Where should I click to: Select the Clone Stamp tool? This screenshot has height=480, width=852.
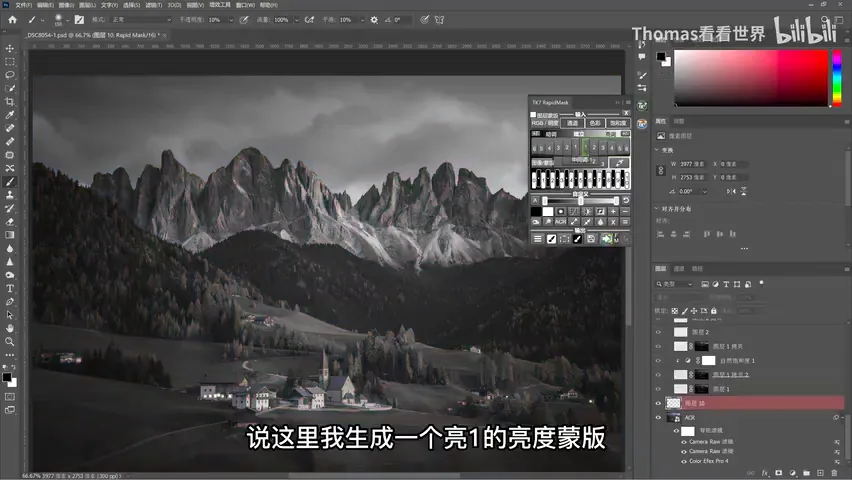pyautogui.click(x=10, y=195)
